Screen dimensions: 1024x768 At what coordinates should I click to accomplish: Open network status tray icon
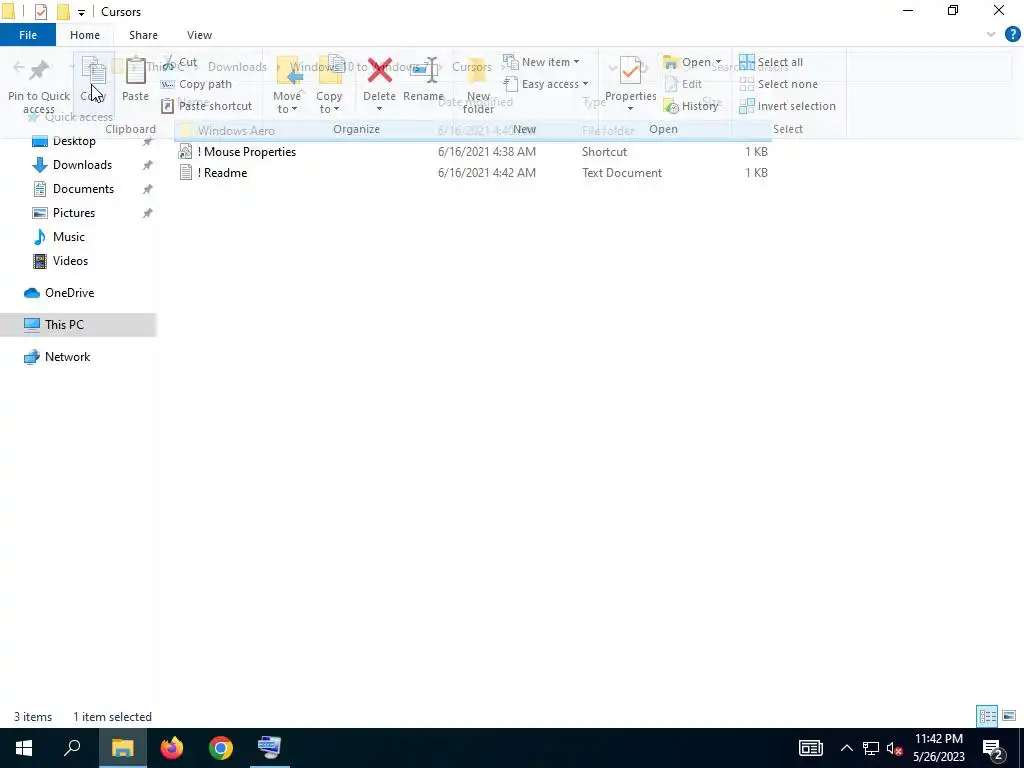871,748
